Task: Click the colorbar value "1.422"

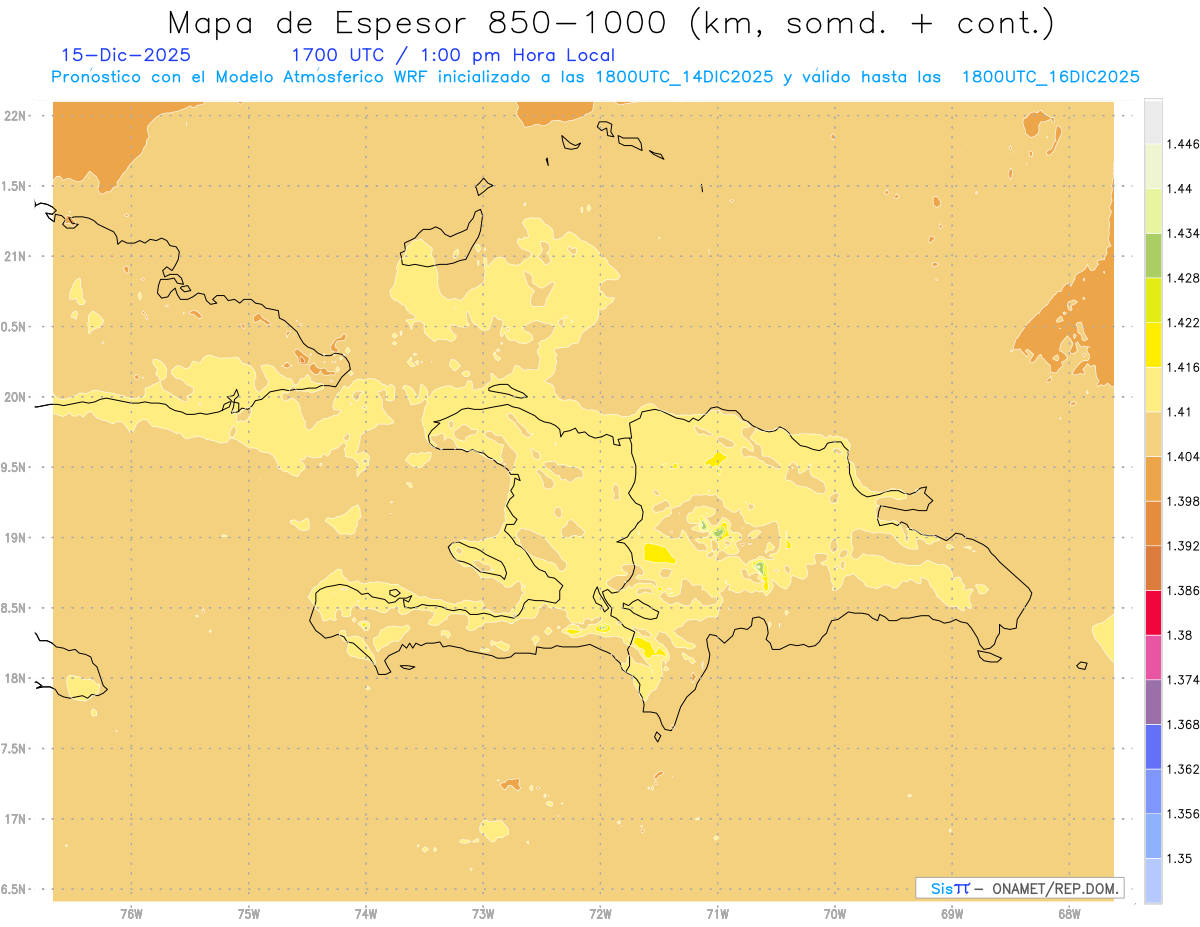Action: click(x=1182, y=323)
